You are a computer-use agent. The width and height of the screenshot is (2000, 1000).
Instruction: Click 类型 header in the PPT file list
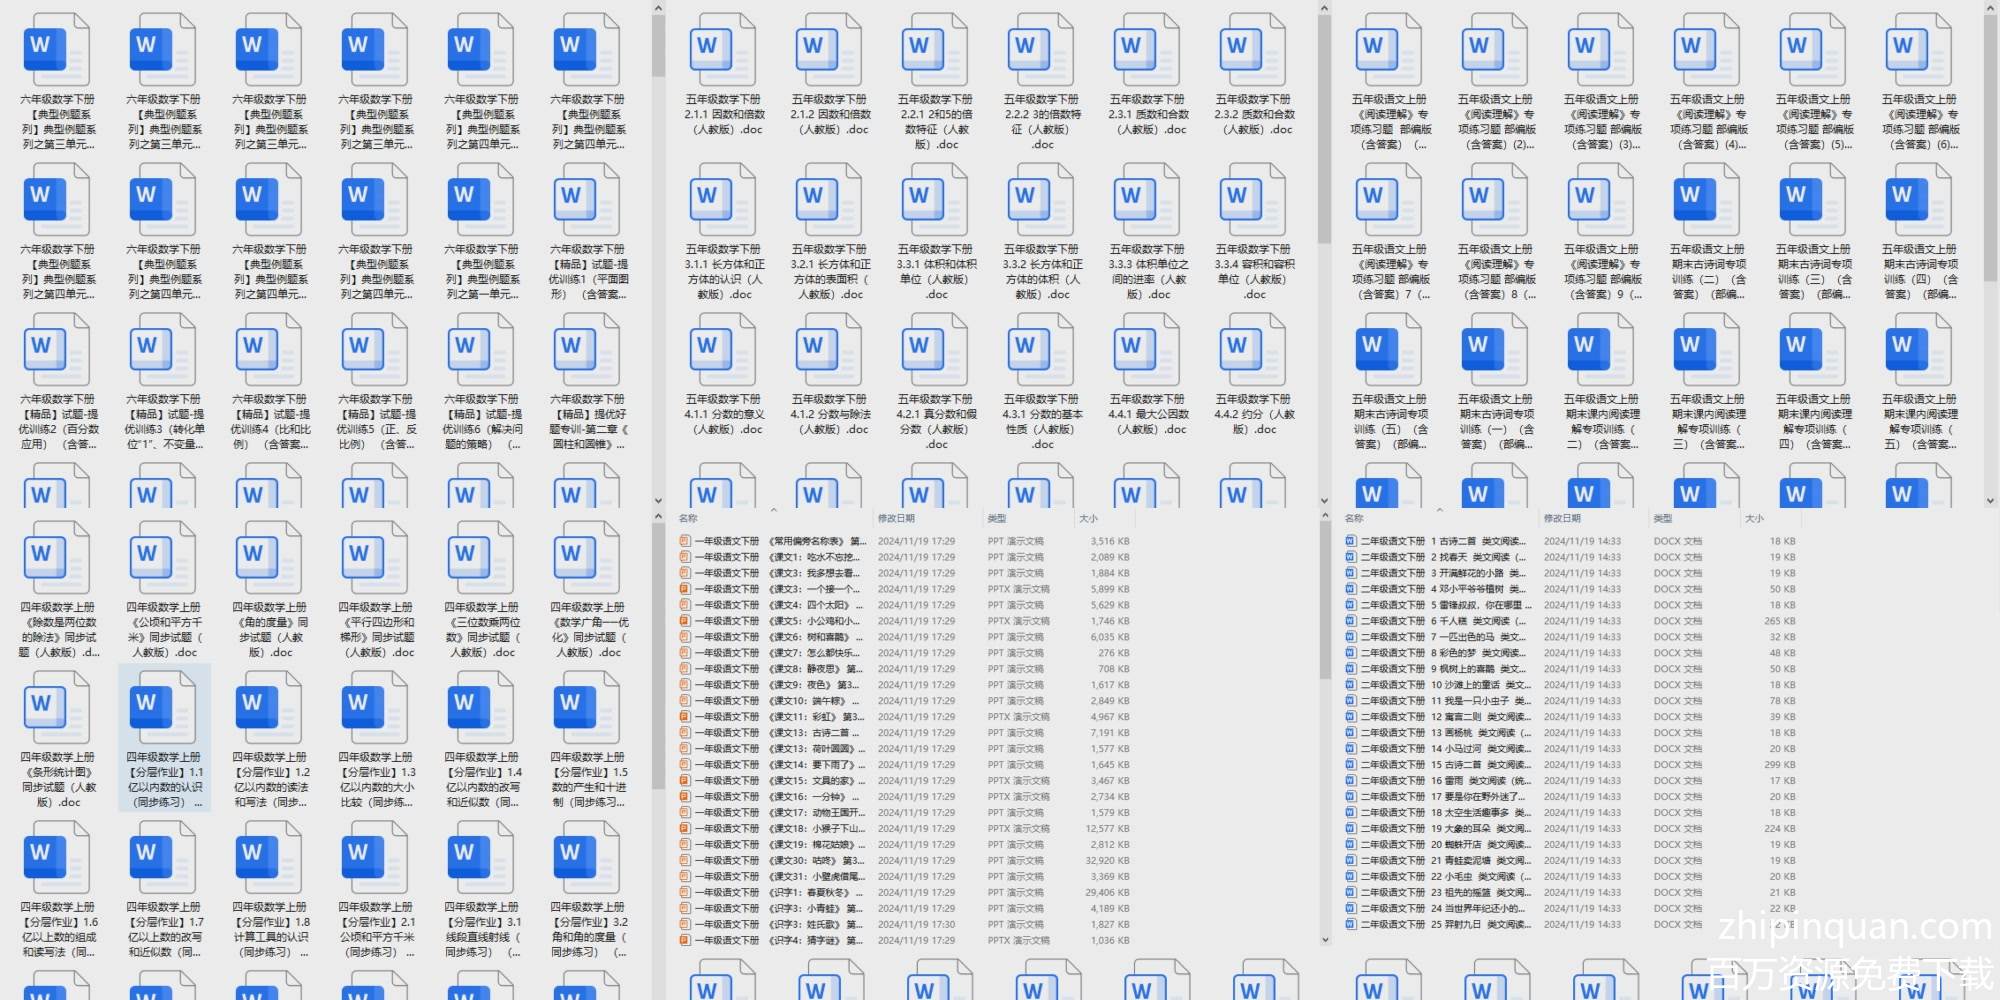[x=997, y=519]
